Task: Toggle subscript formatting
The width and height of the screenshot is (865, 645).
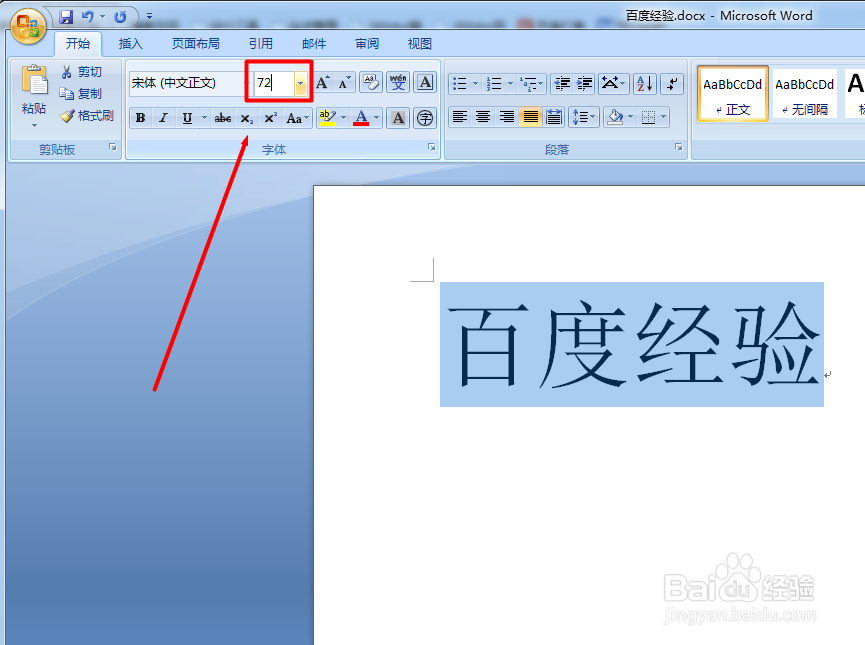Action: click(x=247, y=118)
